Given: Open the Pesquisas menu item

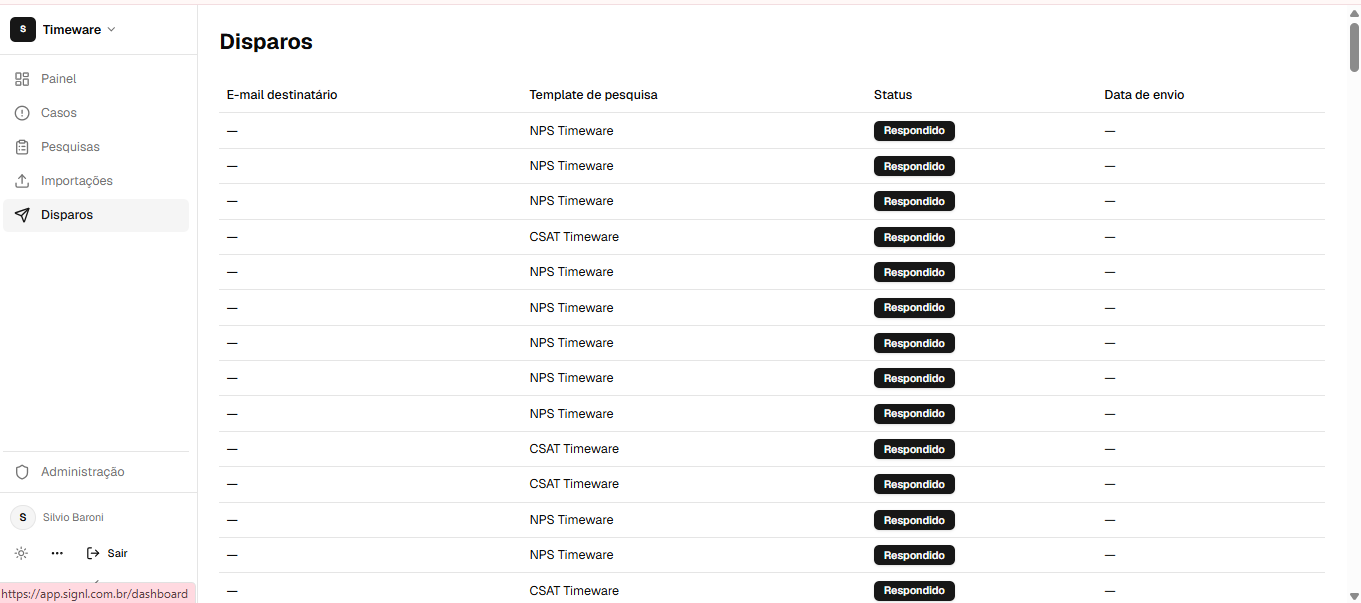Looking at the screenshot, I should click(x=96, y=147).
